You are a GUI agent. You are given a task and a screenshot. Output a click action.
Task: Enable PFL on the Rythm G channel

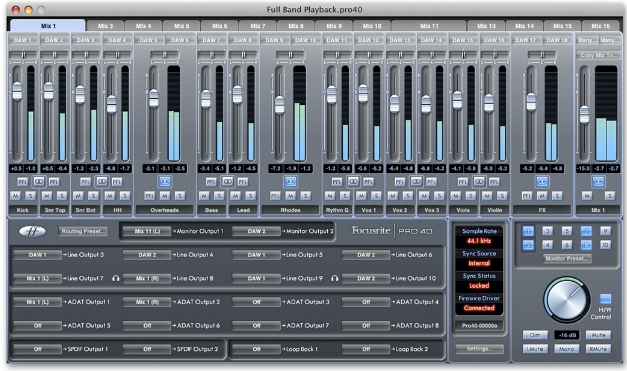337,182
